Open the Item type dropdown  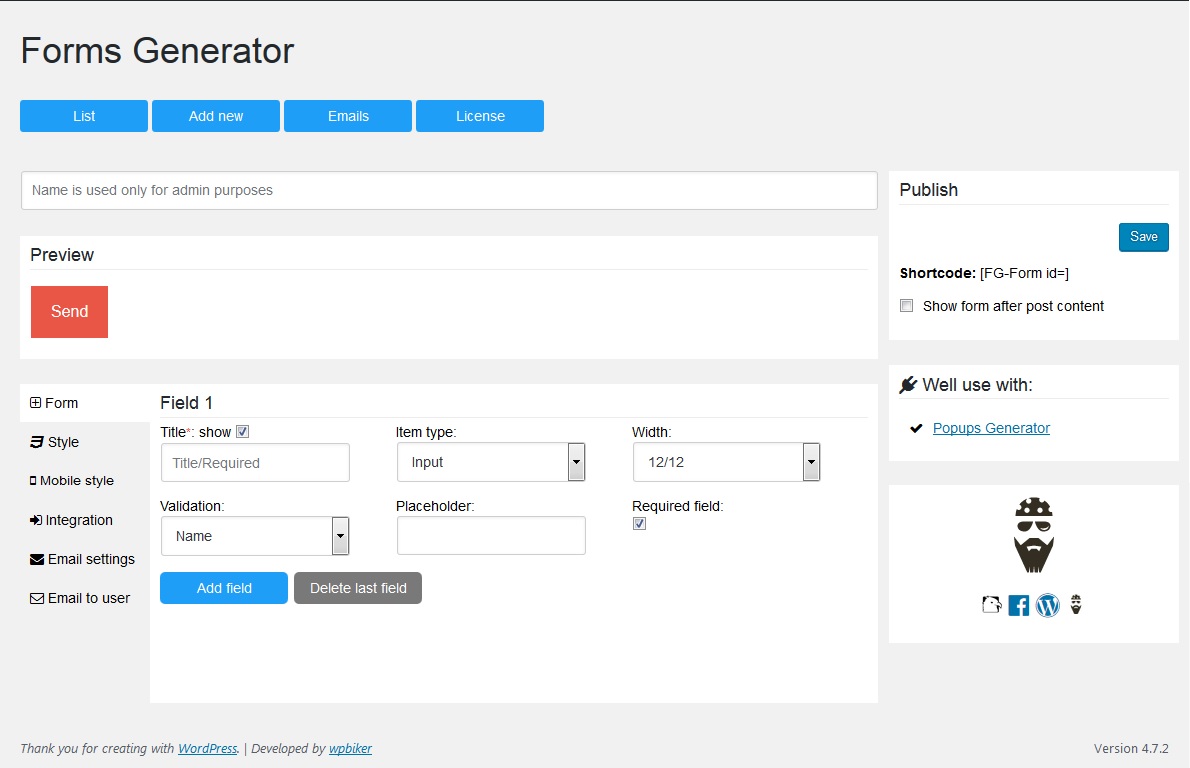coord(491,462)
